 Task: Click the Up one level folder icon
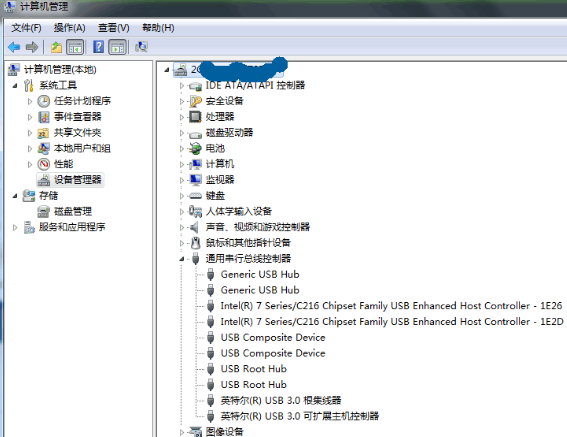tap(56, 47)
